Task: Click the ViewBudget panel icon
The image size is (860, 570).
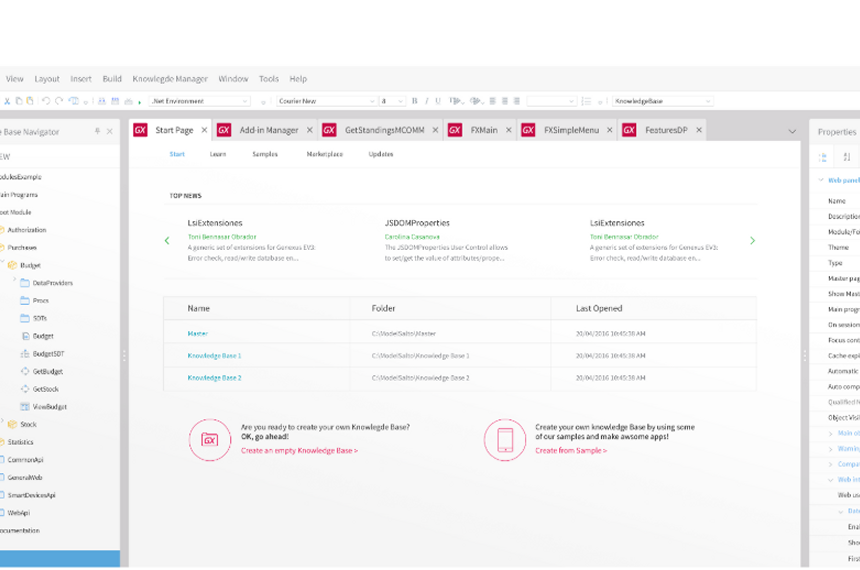Action: (x=25, y=407)
